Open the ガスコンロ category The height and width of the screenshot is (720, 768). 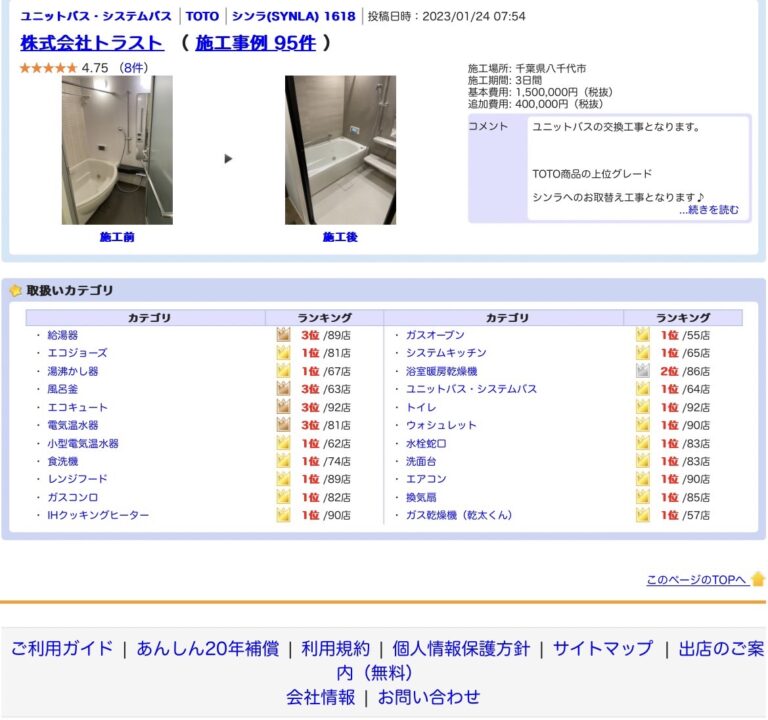pyautogui.click(x=72, y=497)
